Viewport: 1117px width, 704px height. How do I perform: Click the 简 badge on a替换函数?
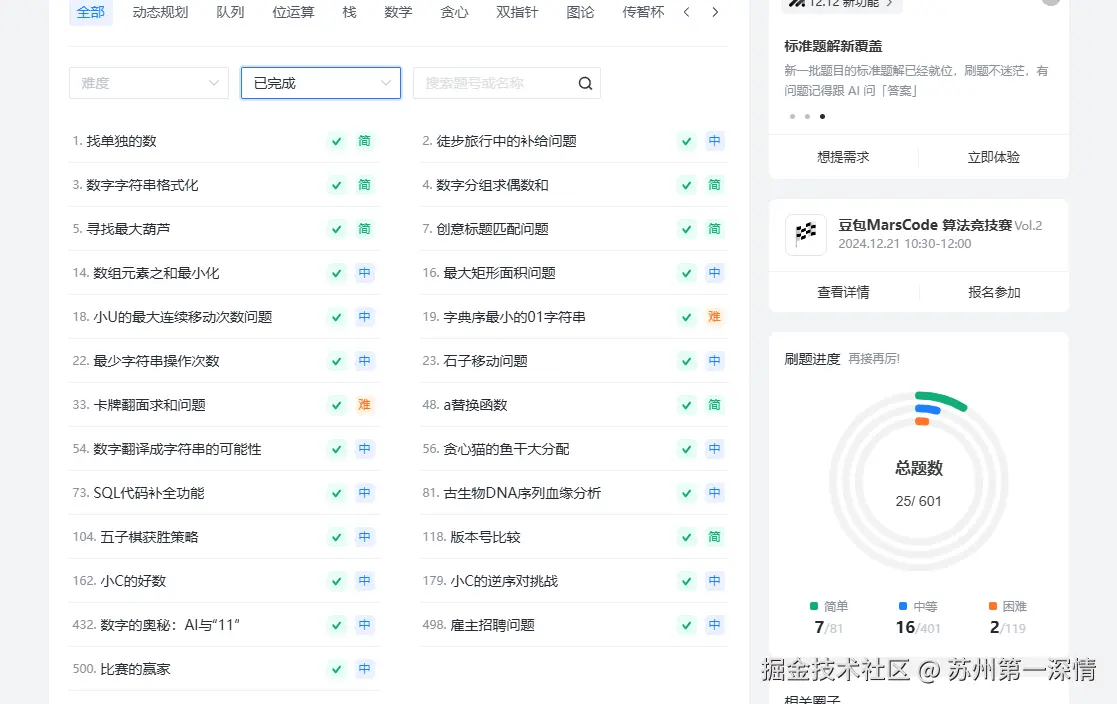[714, 404]
